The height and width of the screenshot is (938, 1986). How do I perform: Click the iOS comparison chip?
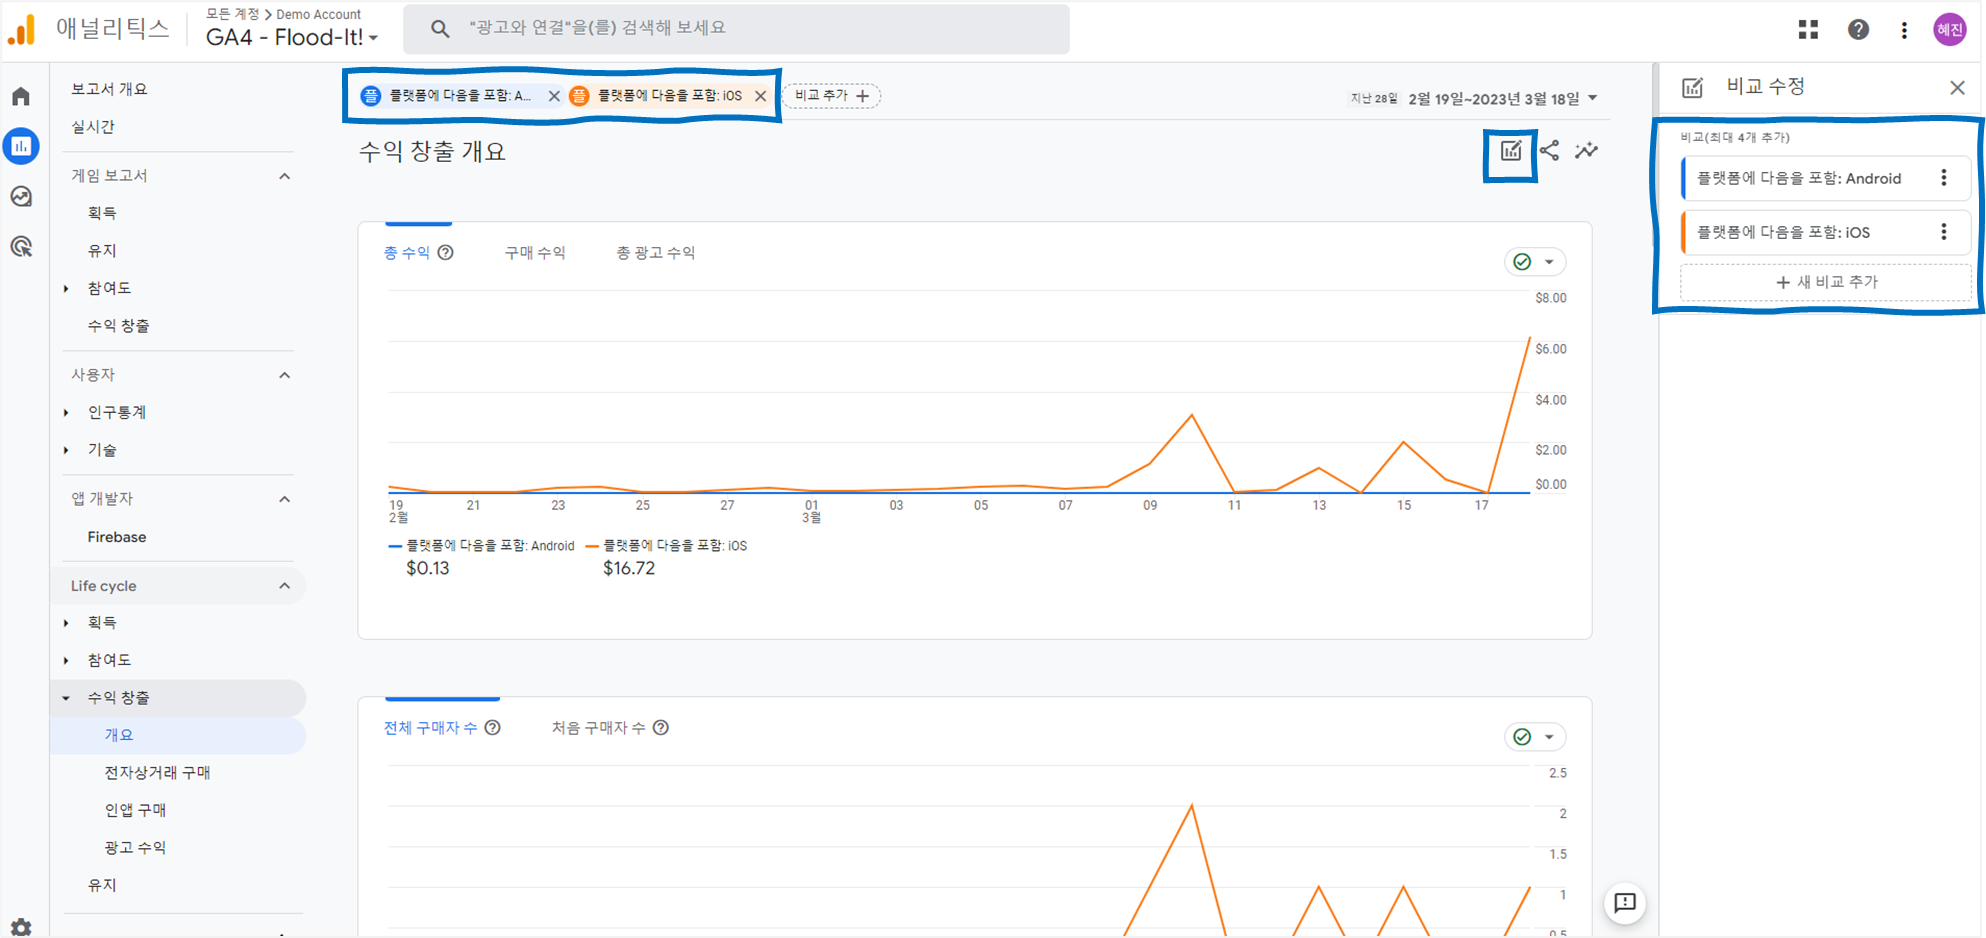pos(669,96)
